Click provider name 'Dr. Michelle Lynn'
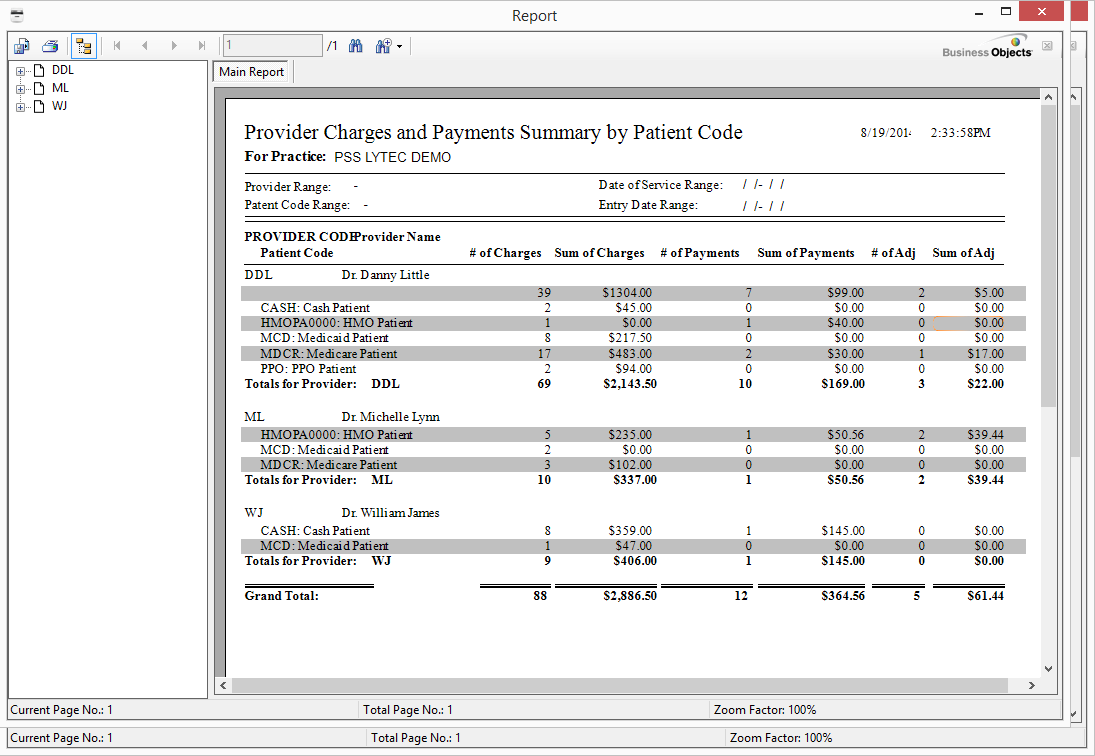The width and height of the screenshot is (1095, 756). tap(390, 417)
